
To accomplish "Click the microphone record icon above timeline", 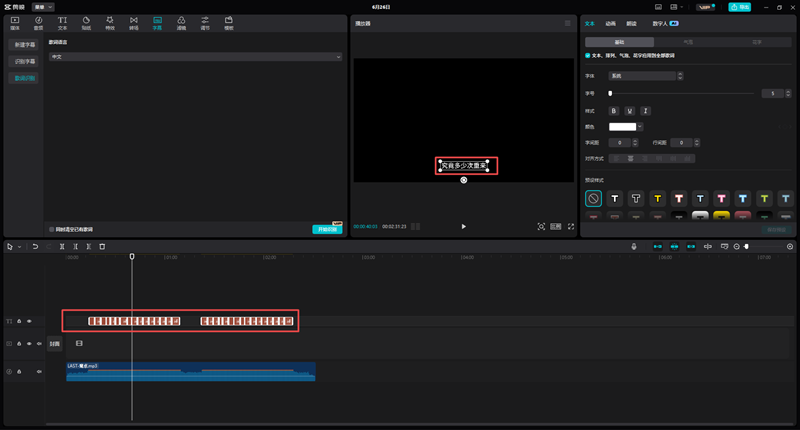I will coord(633,246).
